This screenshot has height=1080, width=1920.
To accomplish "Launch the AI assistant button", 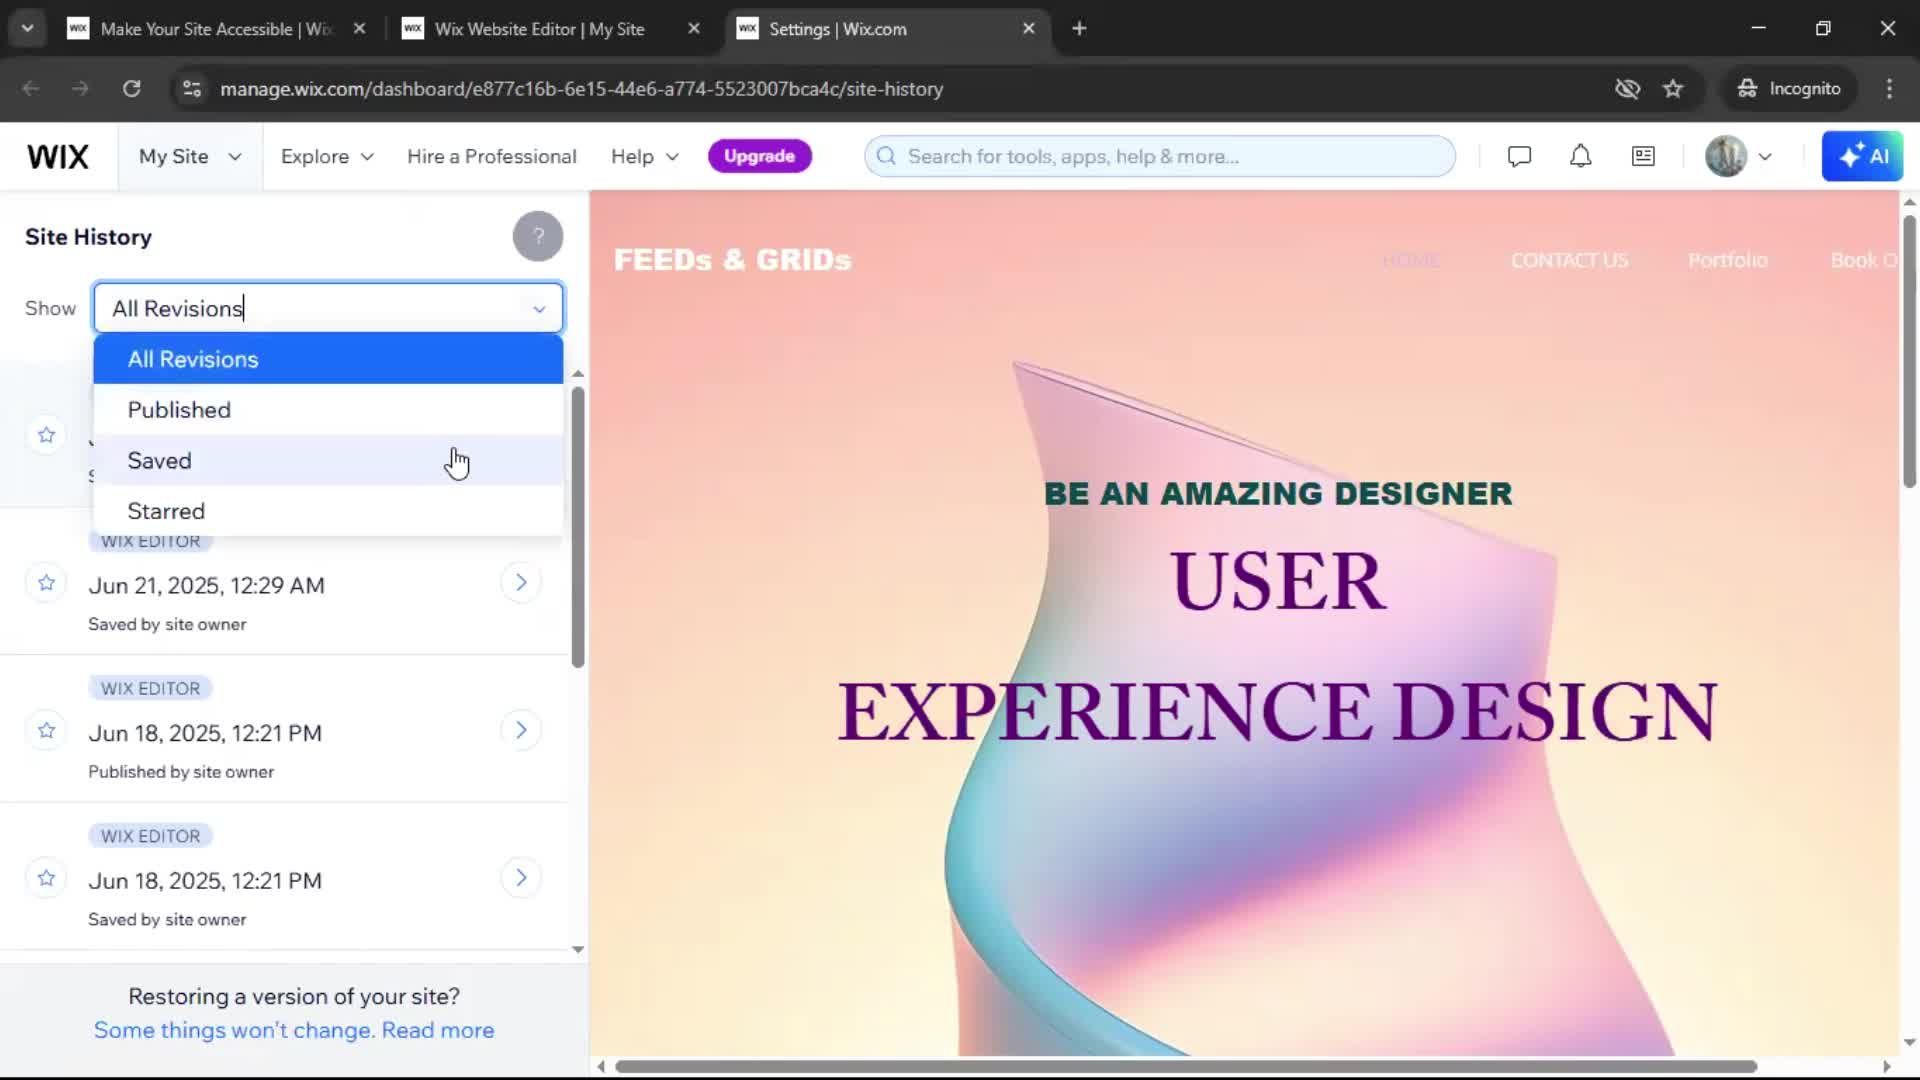I will 1862,157.
